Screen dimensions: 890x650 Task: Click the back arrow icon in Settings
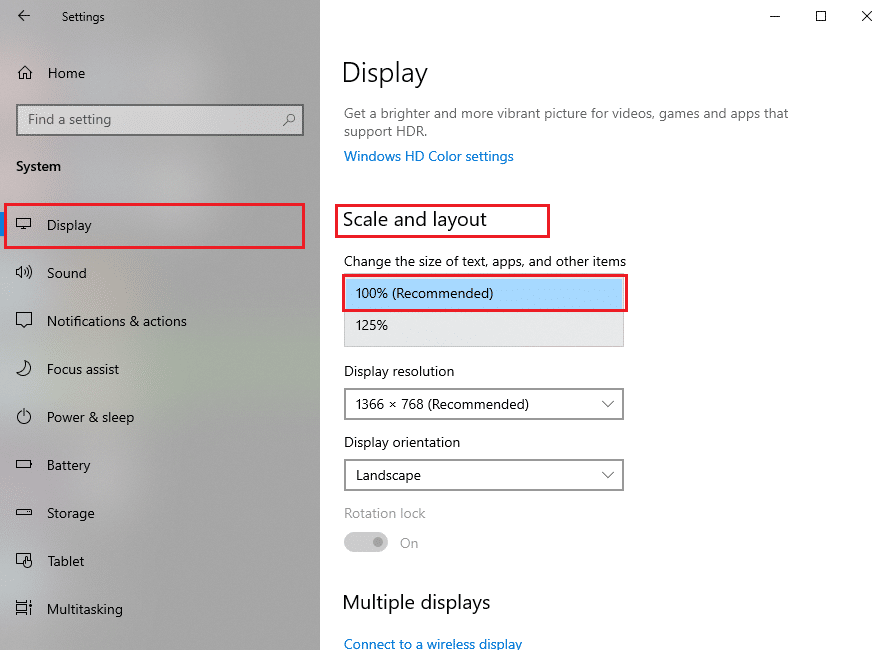tap(24, 16)
